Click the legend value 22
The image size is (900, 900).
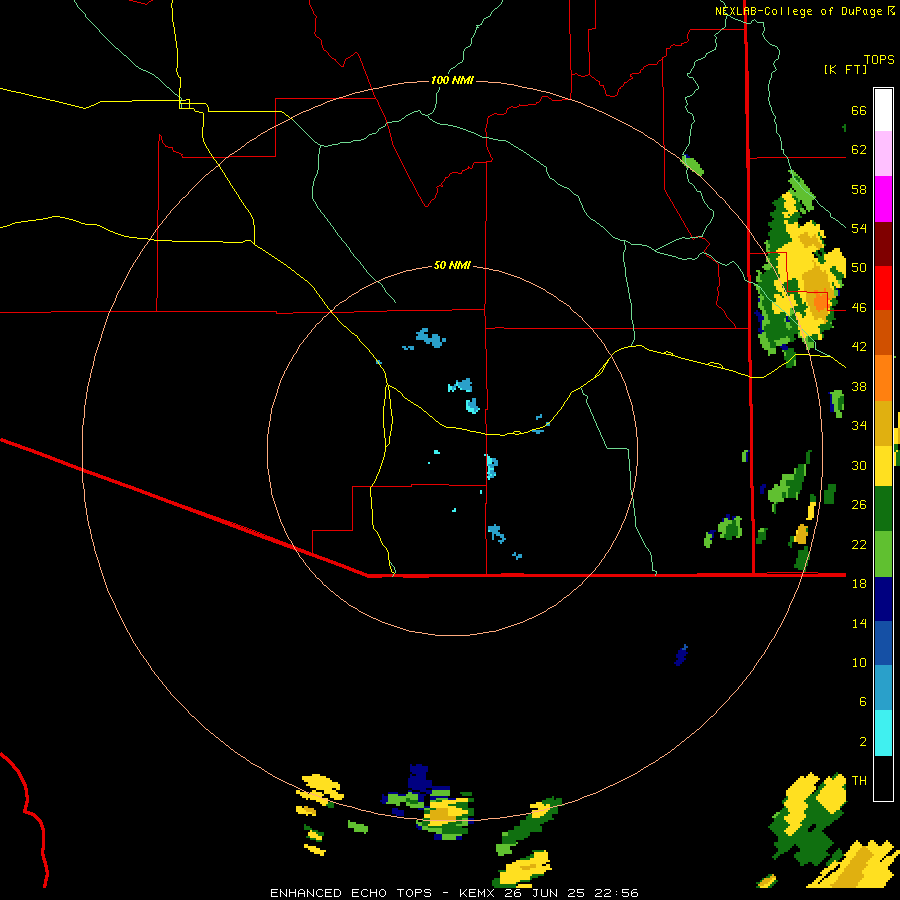point(859,544)
